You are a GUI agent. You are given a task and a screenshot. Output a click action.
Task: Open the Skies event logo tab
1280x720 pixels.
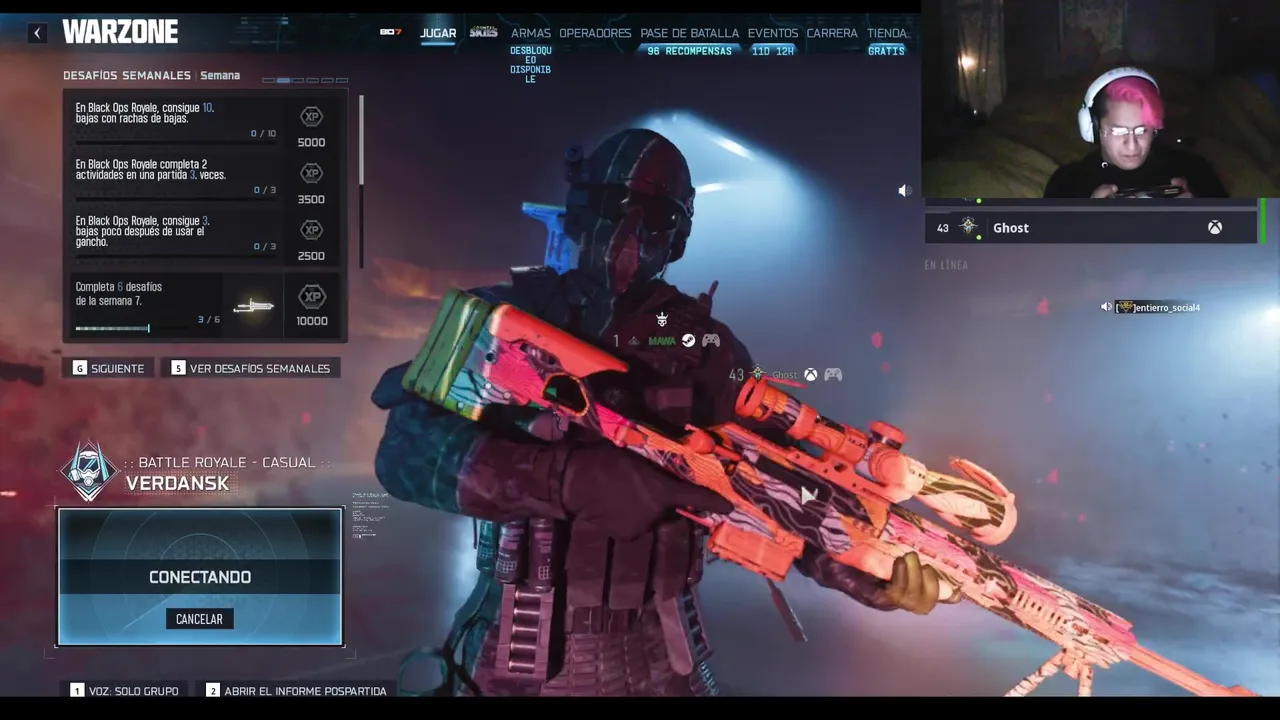coord(483,32)
